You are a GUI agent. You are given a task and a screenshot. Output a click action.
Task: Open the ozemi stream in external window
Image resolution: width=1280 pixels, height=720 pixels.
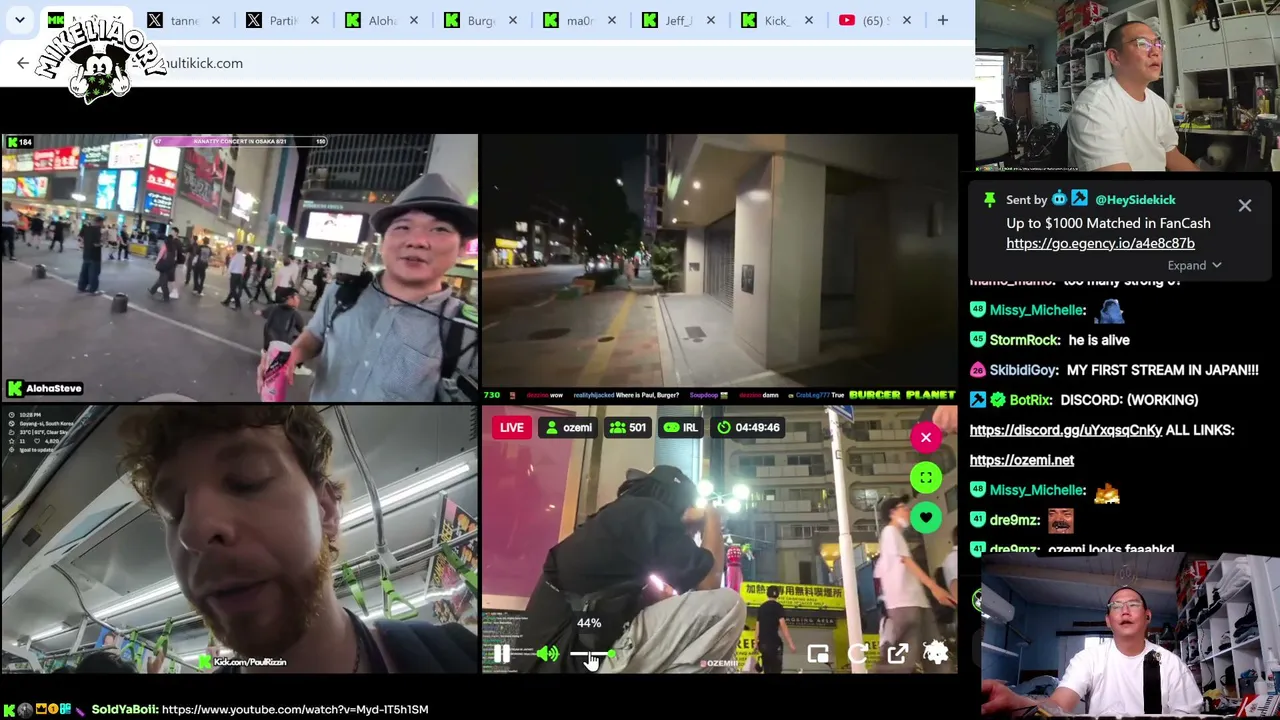tap(897, 654)
